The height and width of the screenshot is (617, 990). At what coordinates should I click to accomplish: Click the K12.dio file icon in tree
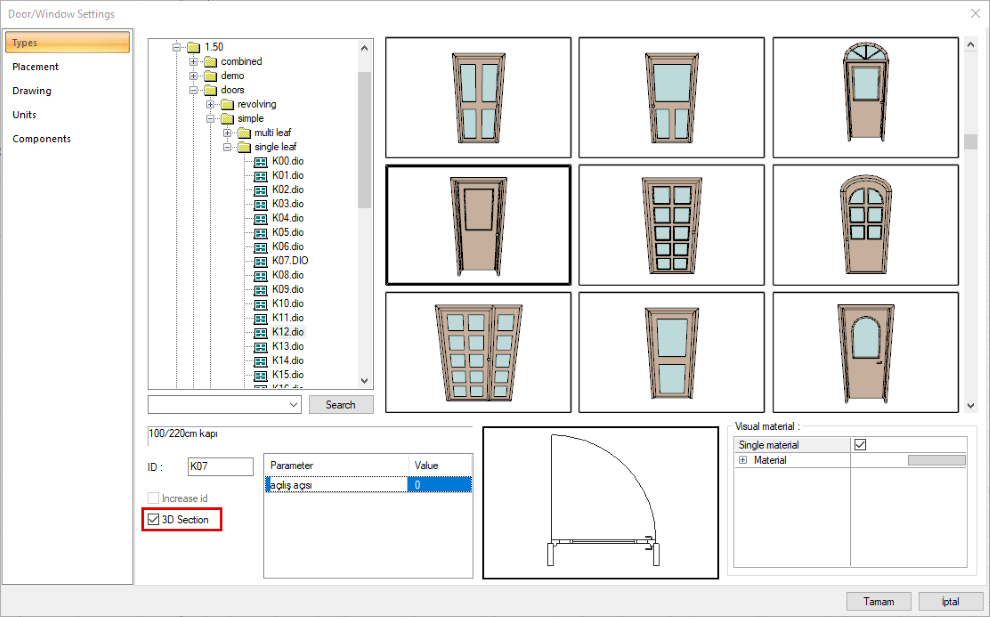coord(261,331)
